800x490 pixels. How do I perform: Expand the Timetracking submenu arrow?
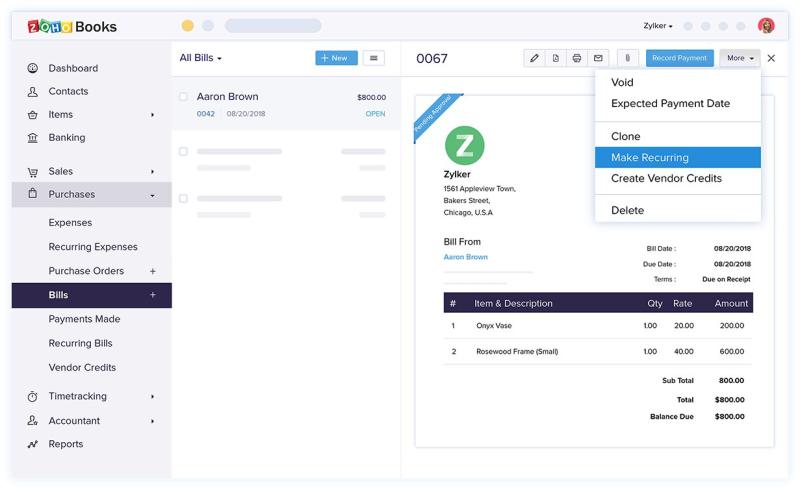tap(153, 397)
